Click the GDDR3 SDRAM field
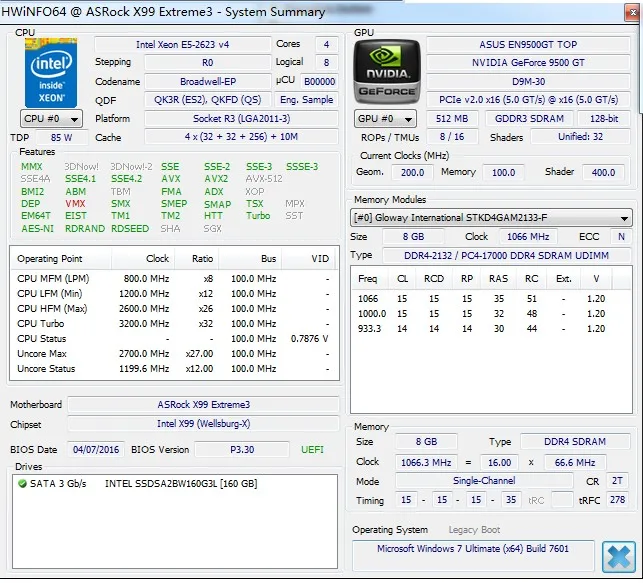 tap(529, 119)
